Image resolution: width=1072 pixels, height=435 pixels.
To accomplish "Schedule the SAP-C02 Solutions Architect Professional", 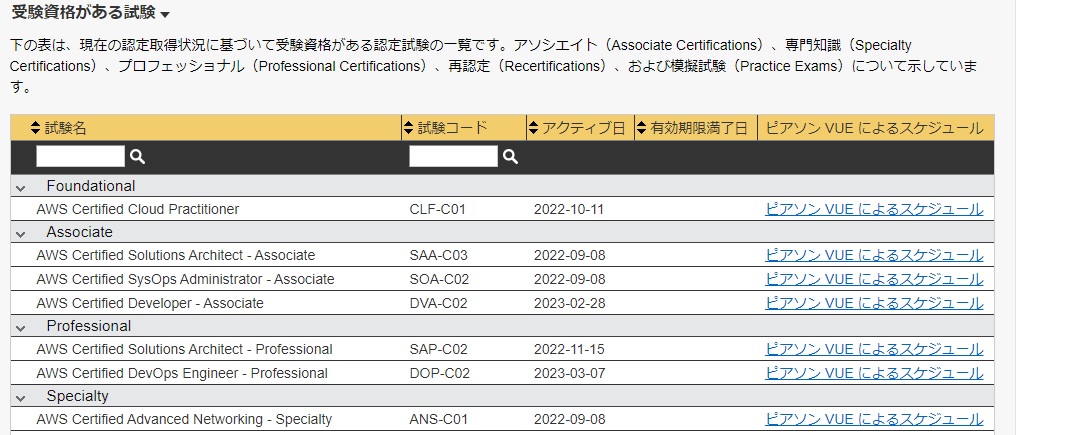I will point(874,350).
